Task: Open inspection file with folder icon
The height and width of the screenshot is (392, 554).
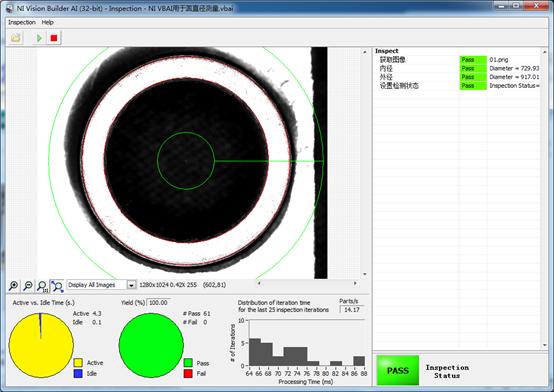Action: (16, 38)
